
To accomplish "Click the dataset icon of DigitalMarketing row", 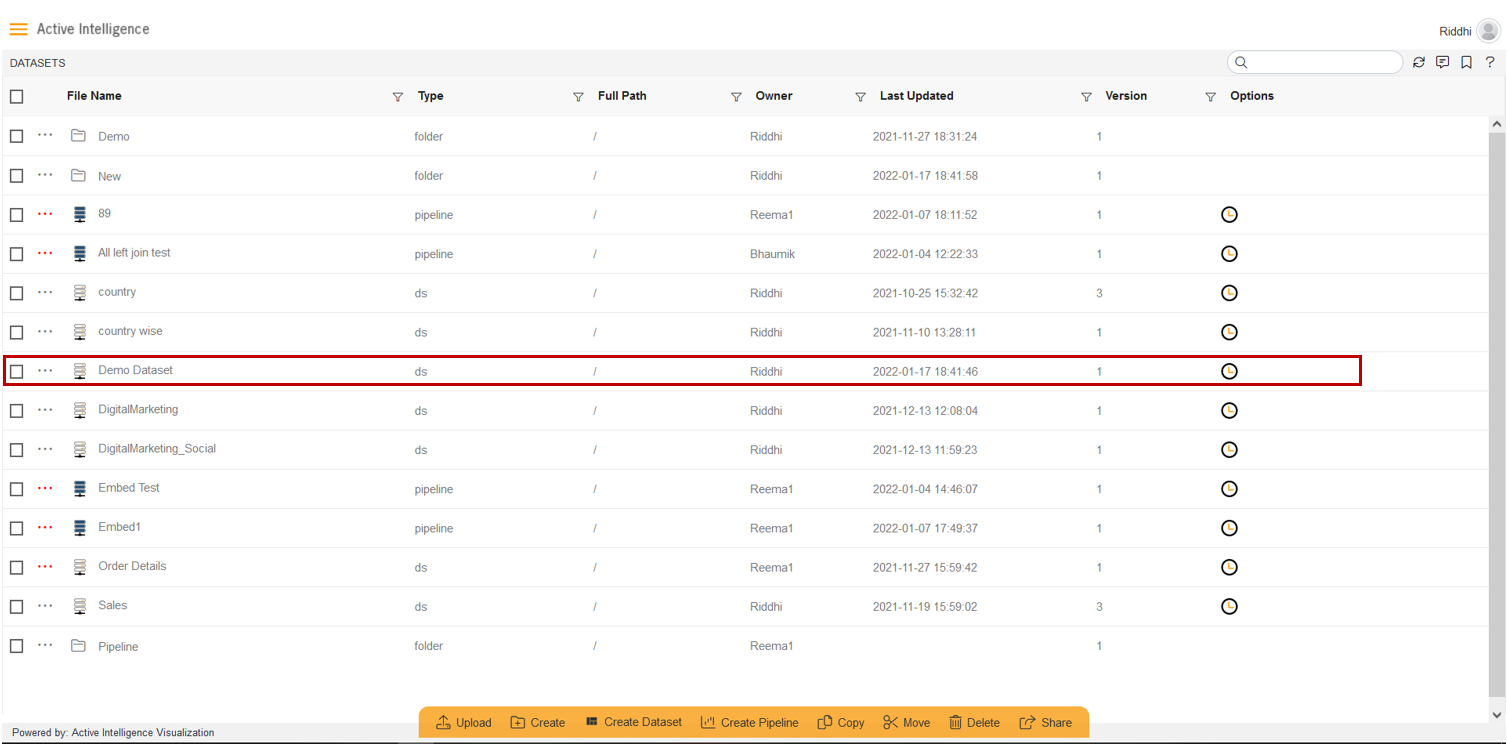I will (80, 410).
